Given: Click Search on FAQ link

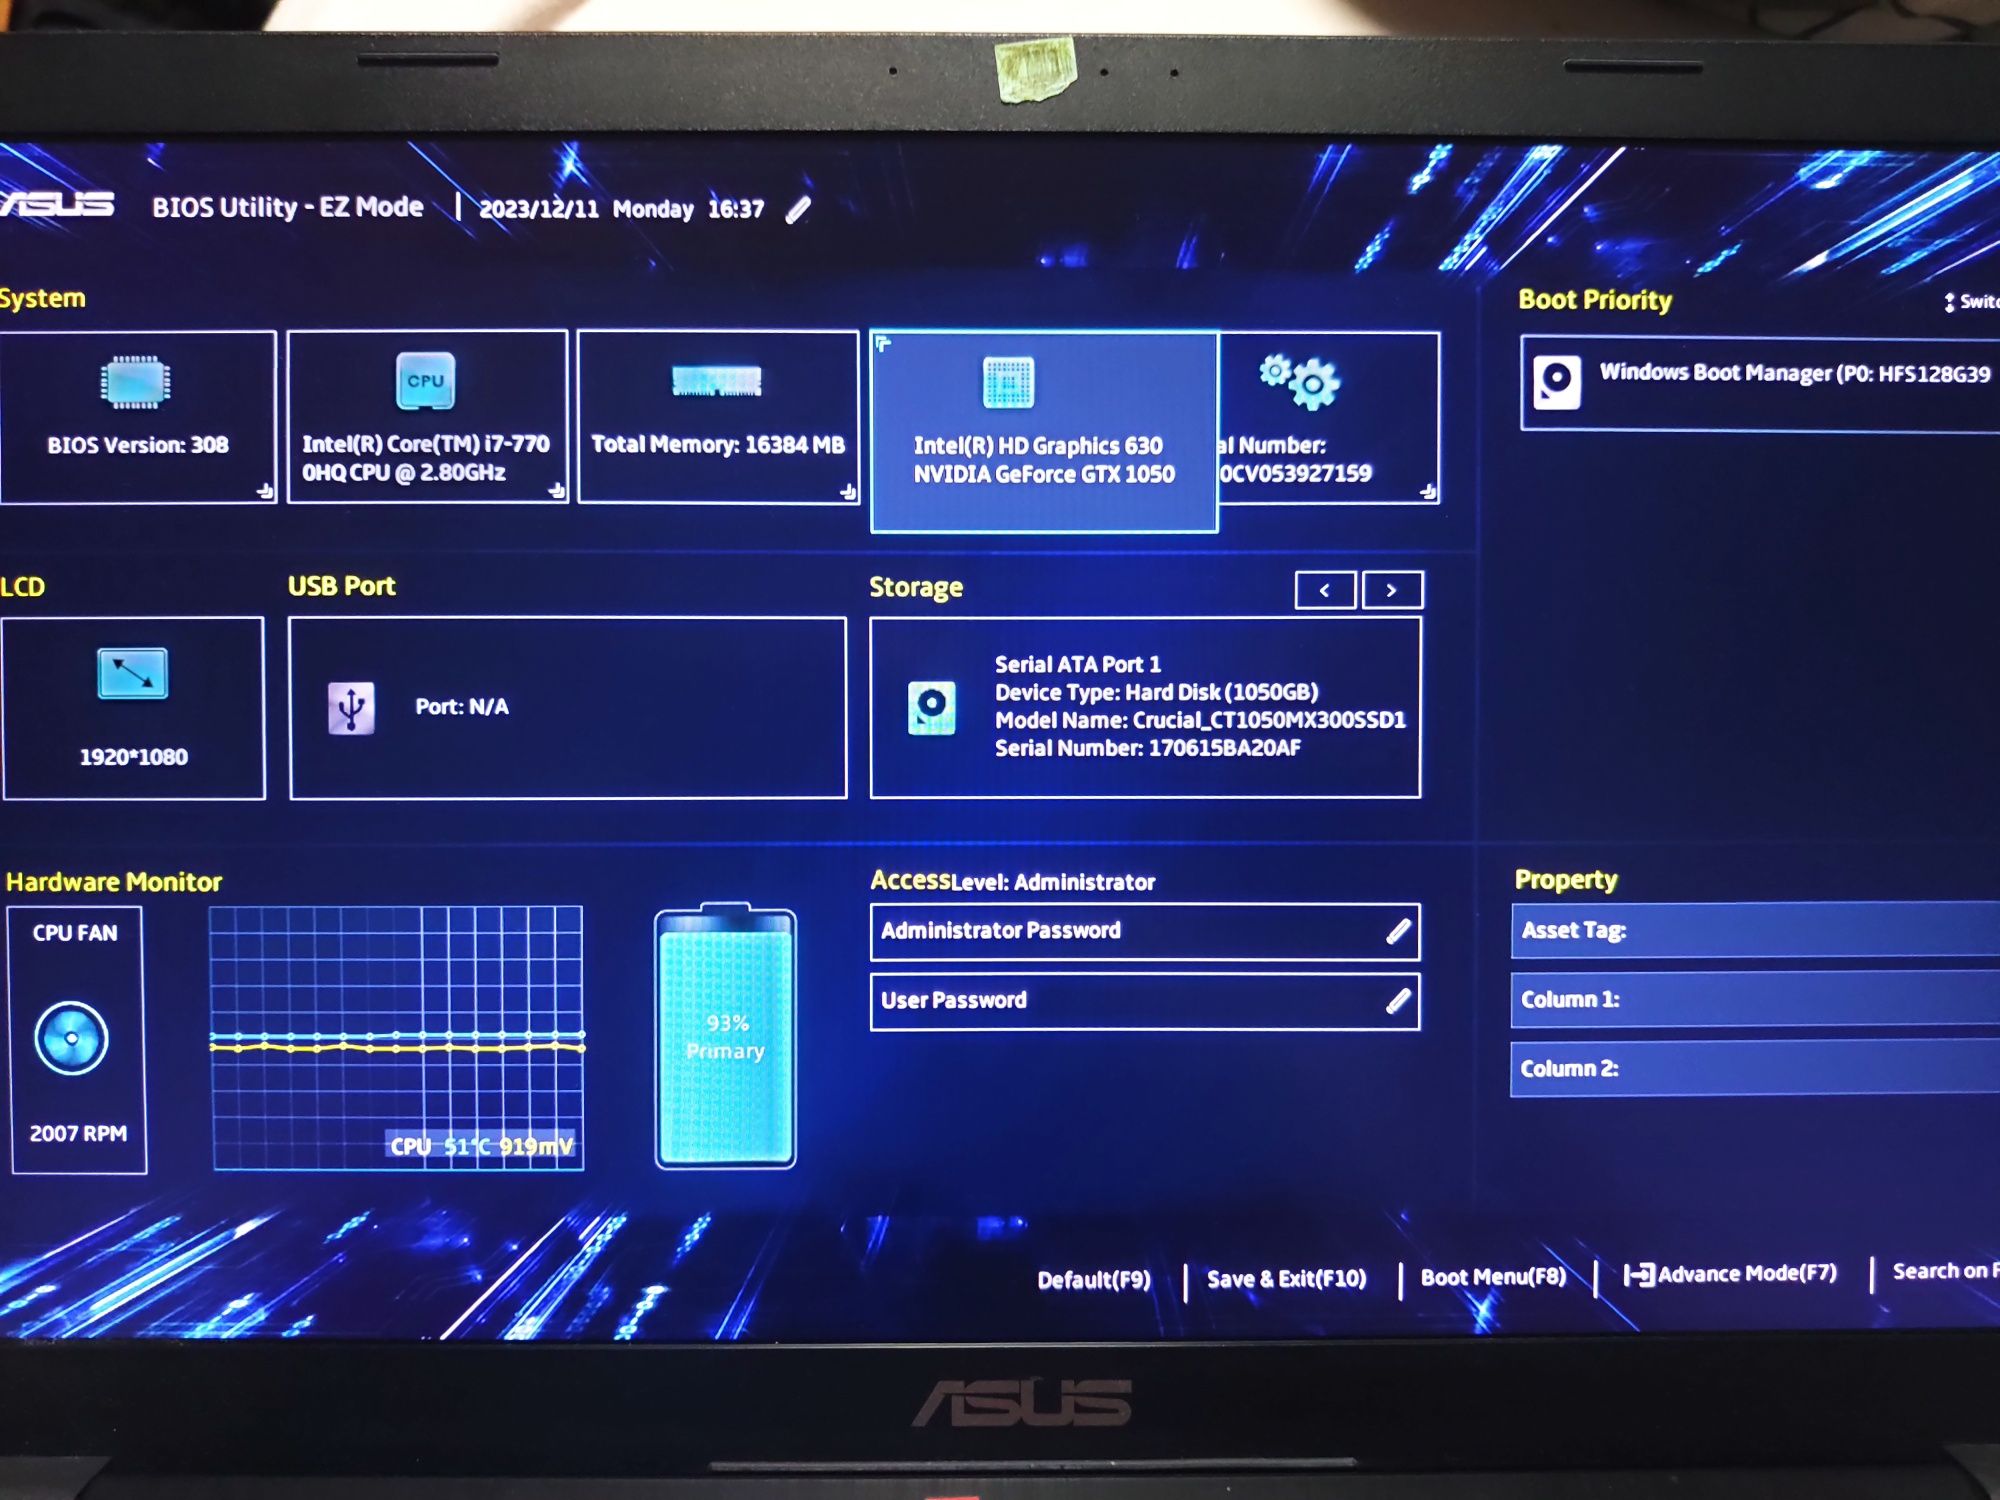Looking at the screenshot, I should (x=1945, y=1271).
